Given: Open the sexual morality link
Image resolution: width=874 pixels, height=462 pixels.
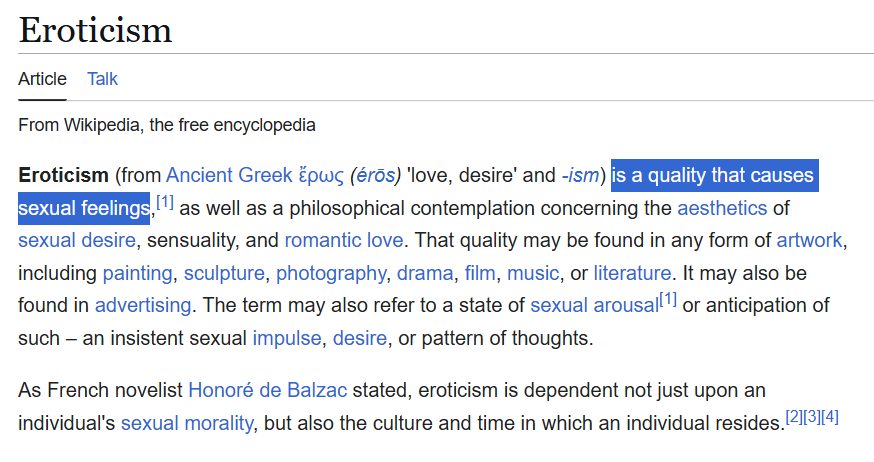Looking at the screenshot, I should point(187,424).
